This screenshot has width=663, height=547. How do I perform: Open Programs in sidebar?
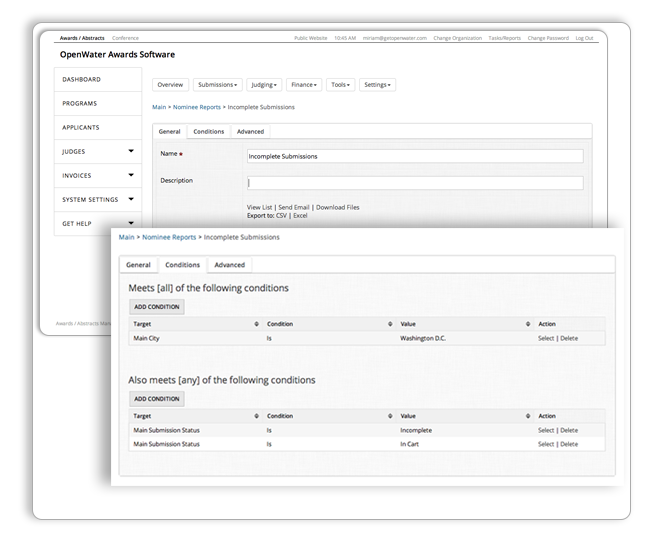(98, 104)
